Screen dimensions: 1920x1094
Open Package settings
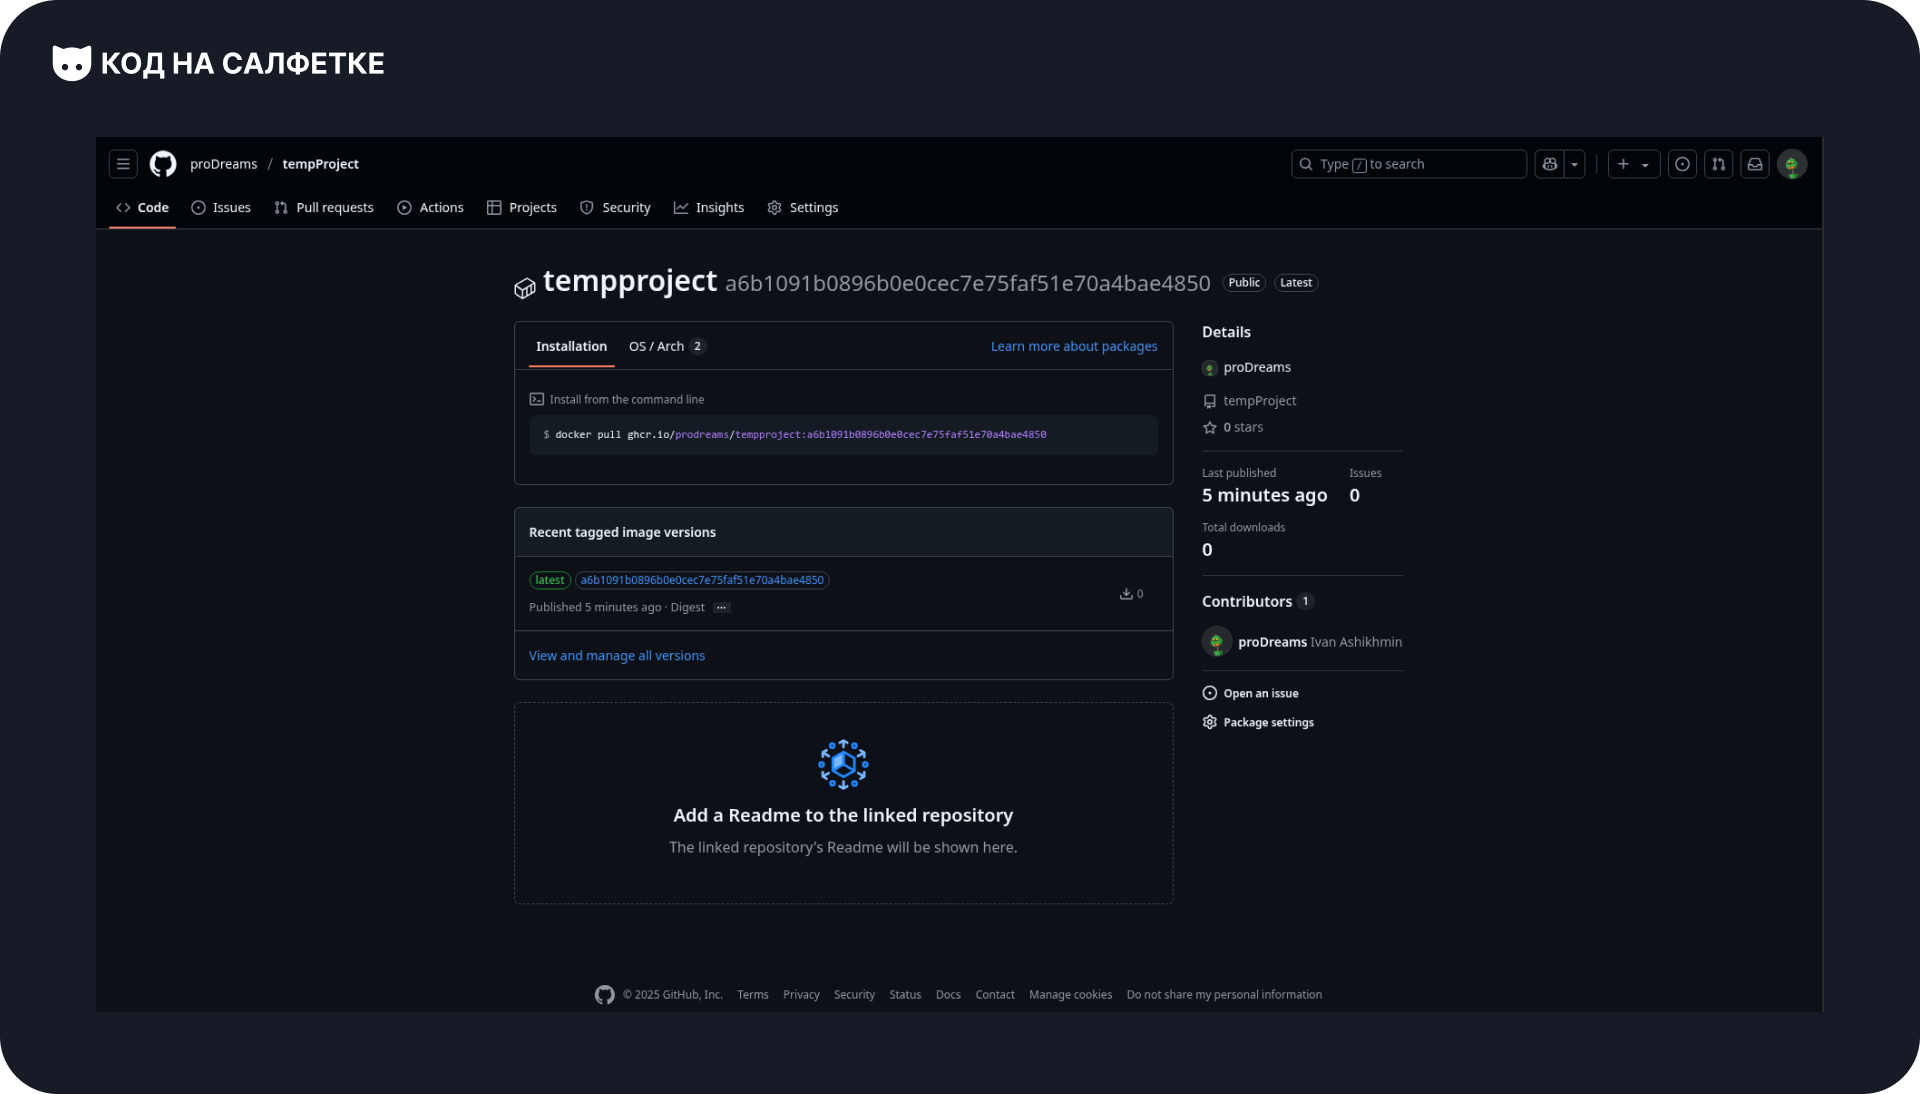(1258, 723)
